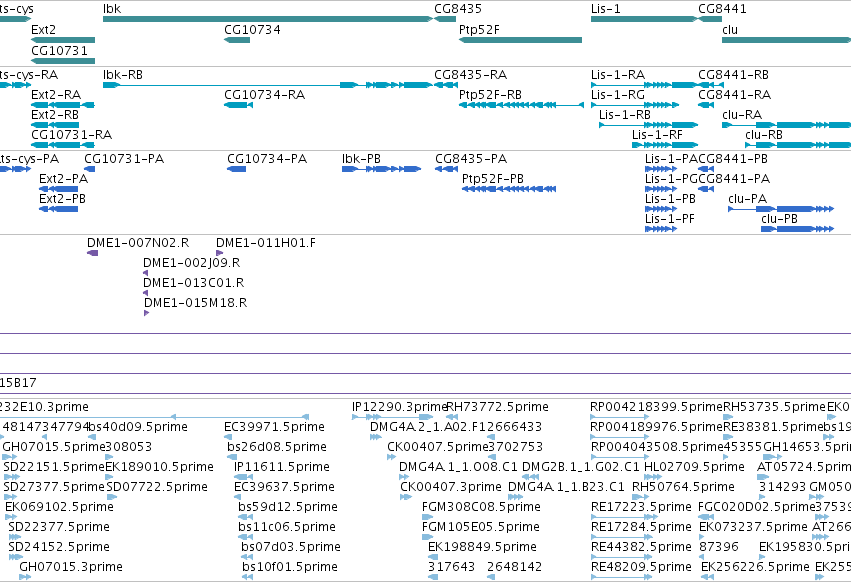Screen dimensions: 851x582
Task: Open the bs59d12.5prime EST label
Action: (x=288, y=507)
